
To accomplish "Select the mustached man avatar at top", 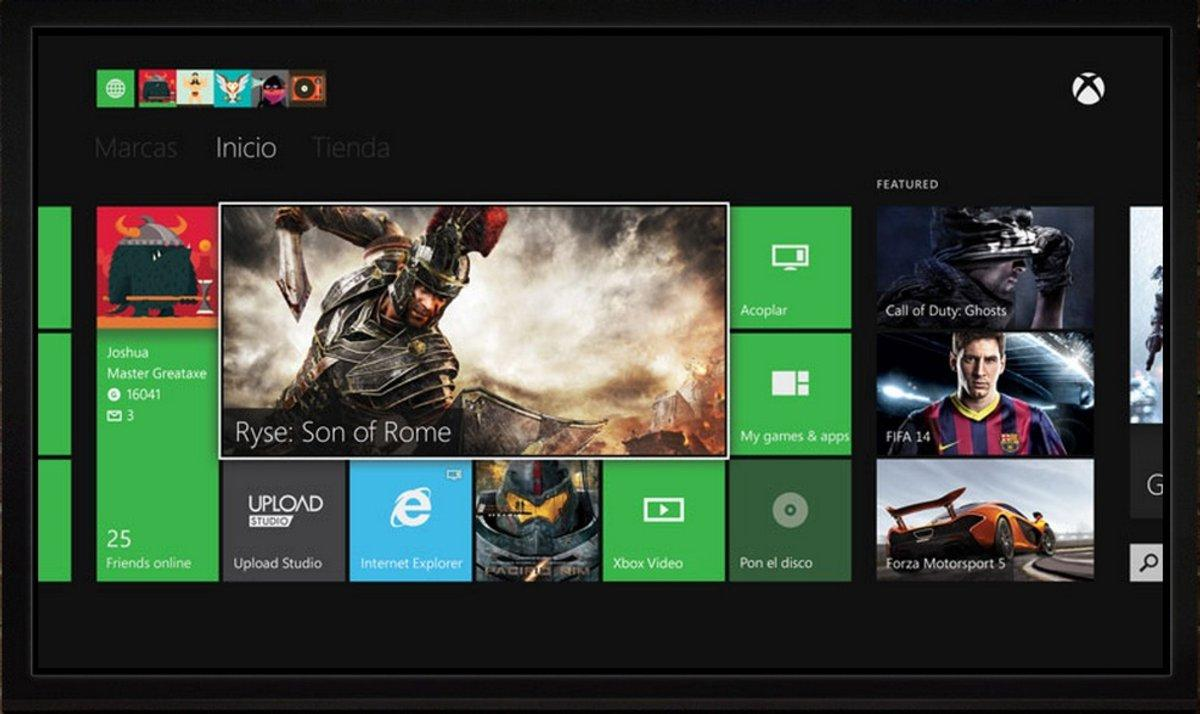I will tap(195, 89).
